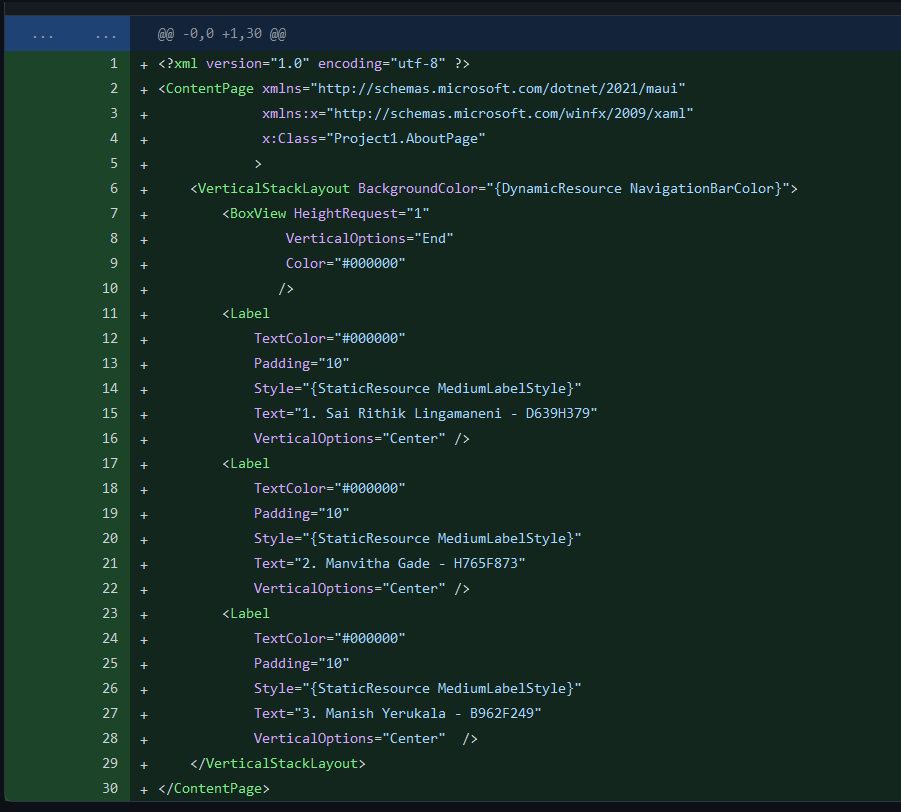The height and width of the screenshot is (812, 901).
Task: Click the MediumLabelStyle Style attribute on line 26
Action: point(418,688)
